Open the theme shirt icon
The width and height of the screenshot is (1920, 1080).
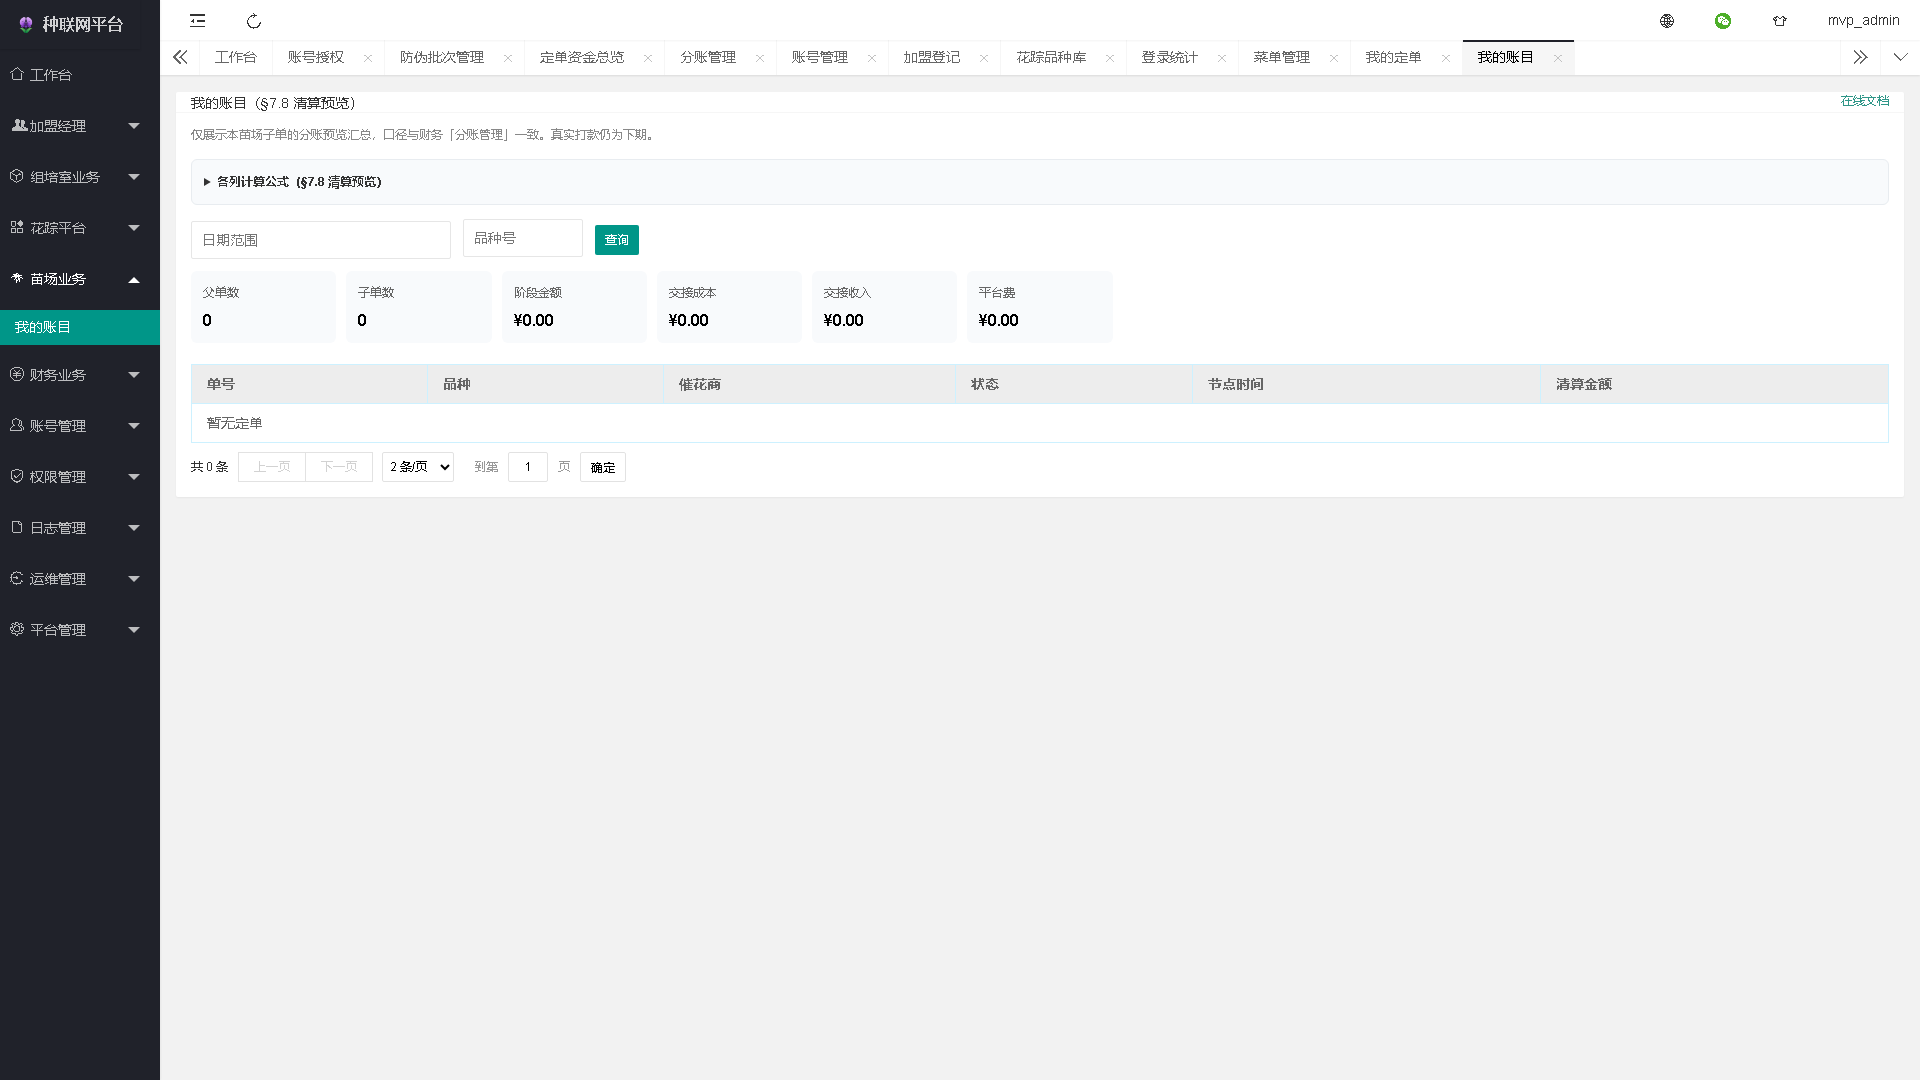click(x=1780, y=21)
